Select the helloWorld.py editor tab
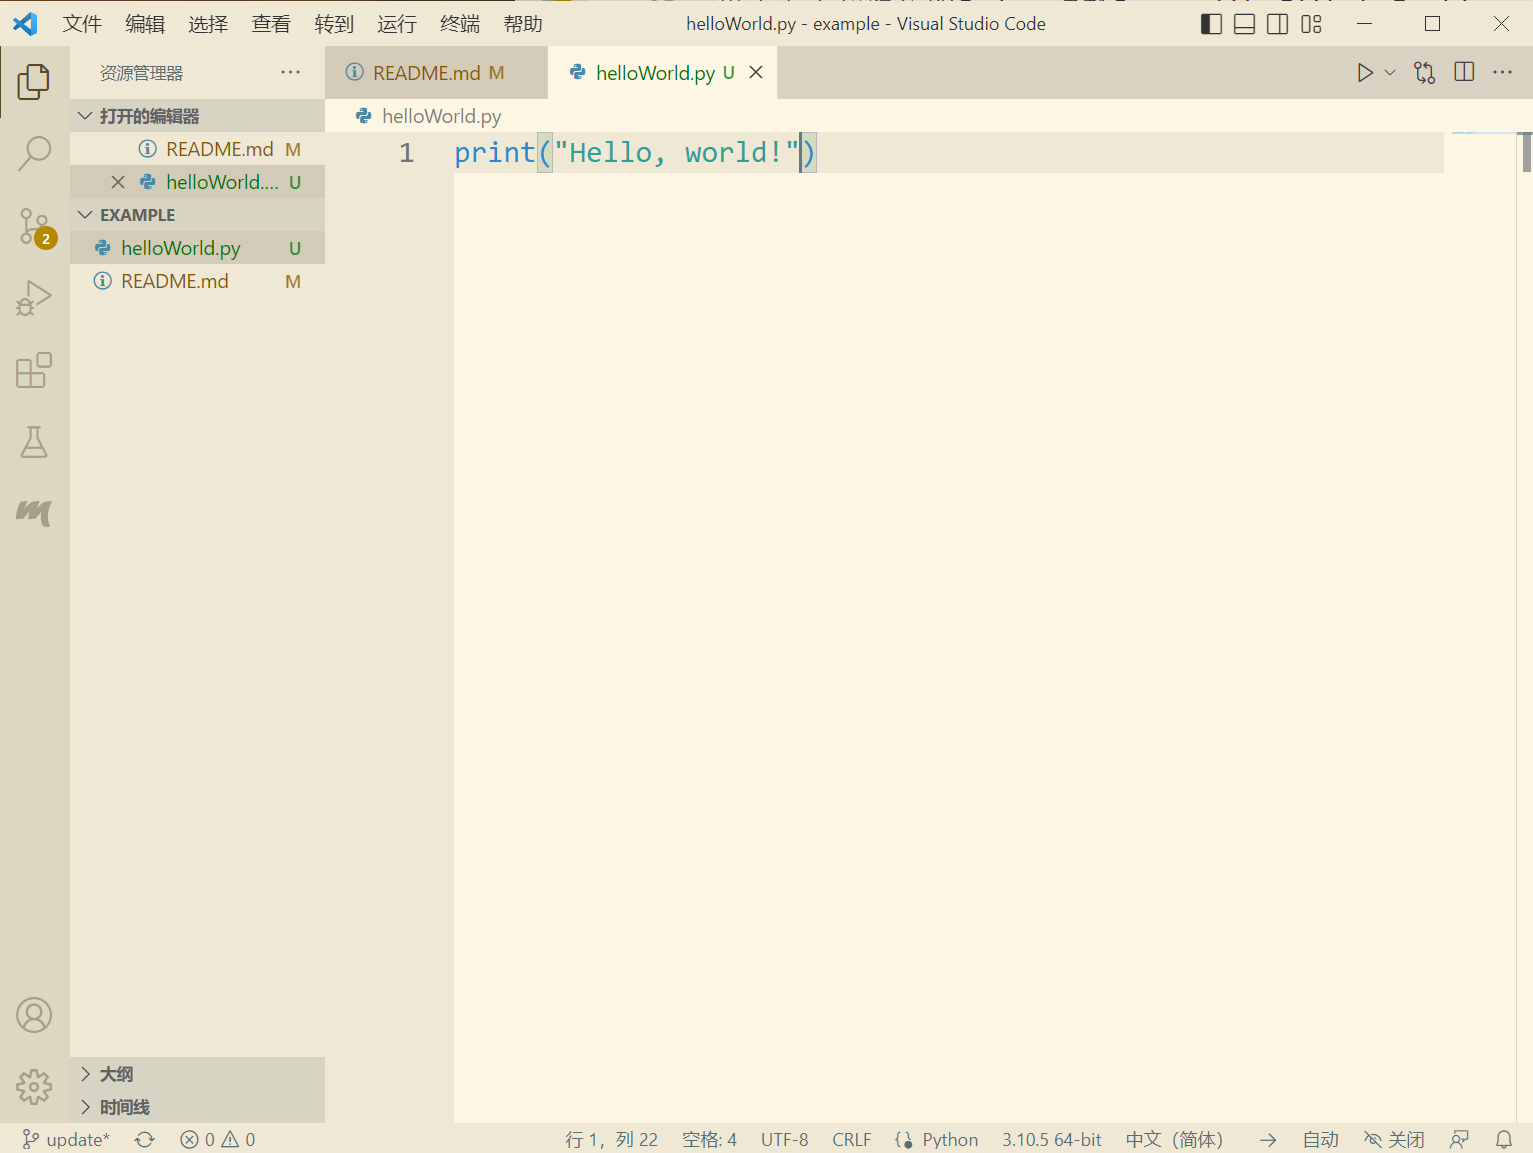The width and height of the screenshot is (1533, 1153). (x=663, y=73)
